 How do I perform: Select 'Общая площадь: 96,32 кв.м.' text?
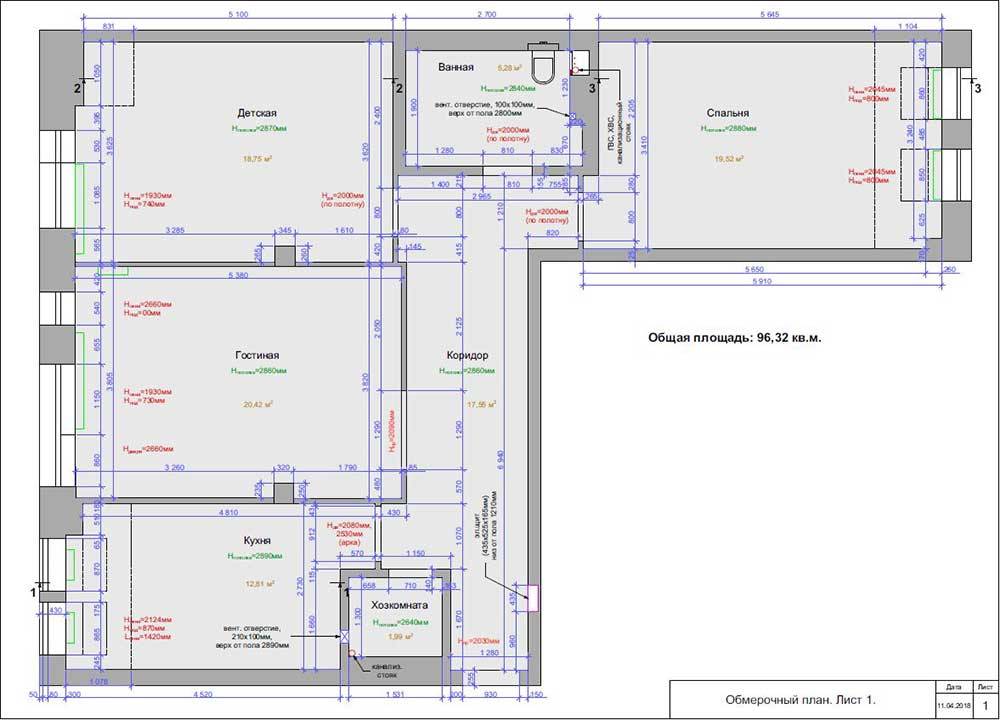coord(735,338)
